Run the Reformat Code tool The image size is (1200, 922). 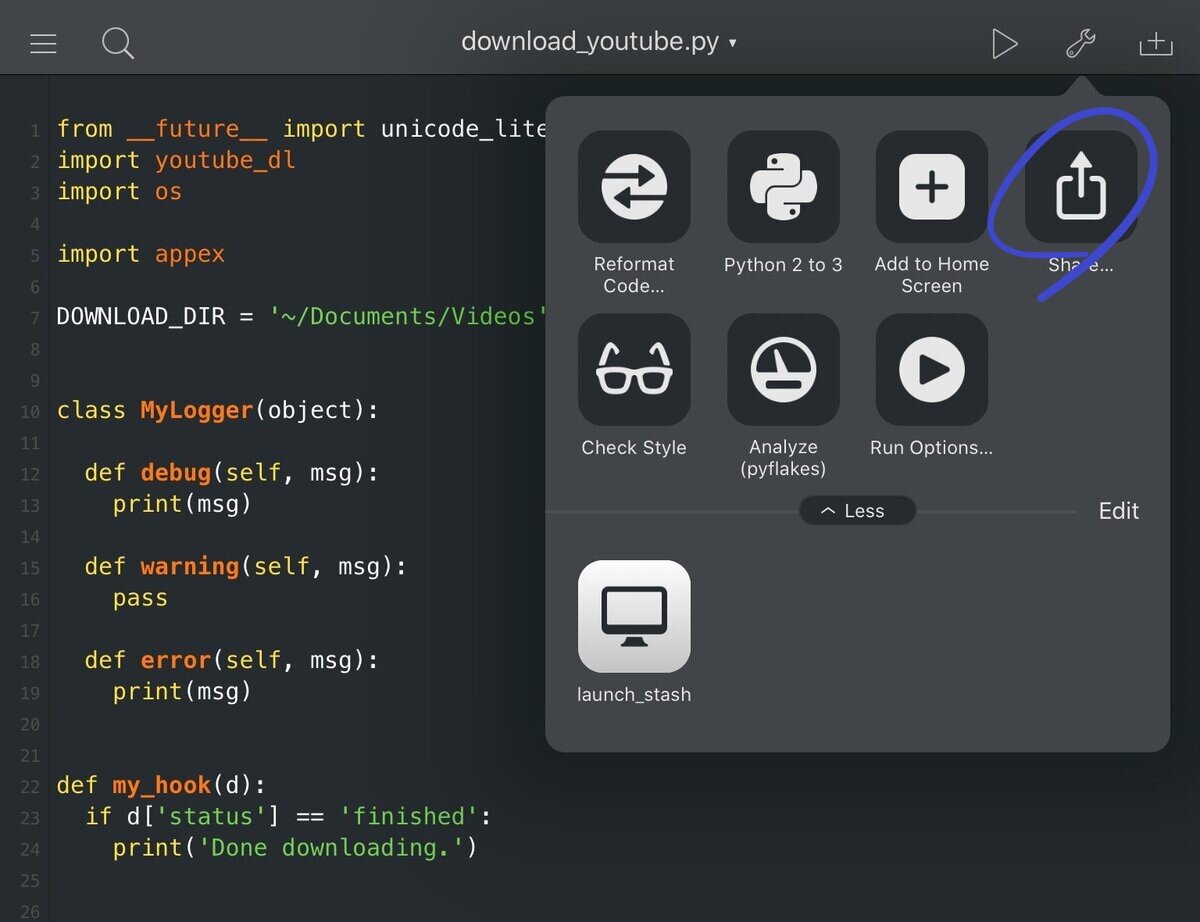tap(634, 187)
